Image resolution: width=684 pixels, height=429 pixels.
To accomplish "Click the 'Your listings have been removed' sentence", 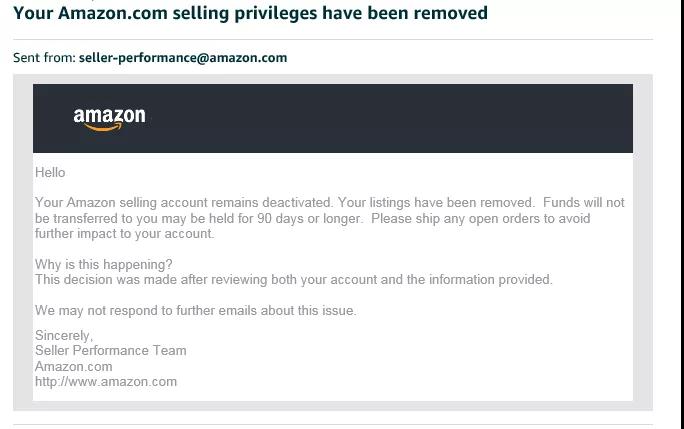I will (x=436, y=202).
